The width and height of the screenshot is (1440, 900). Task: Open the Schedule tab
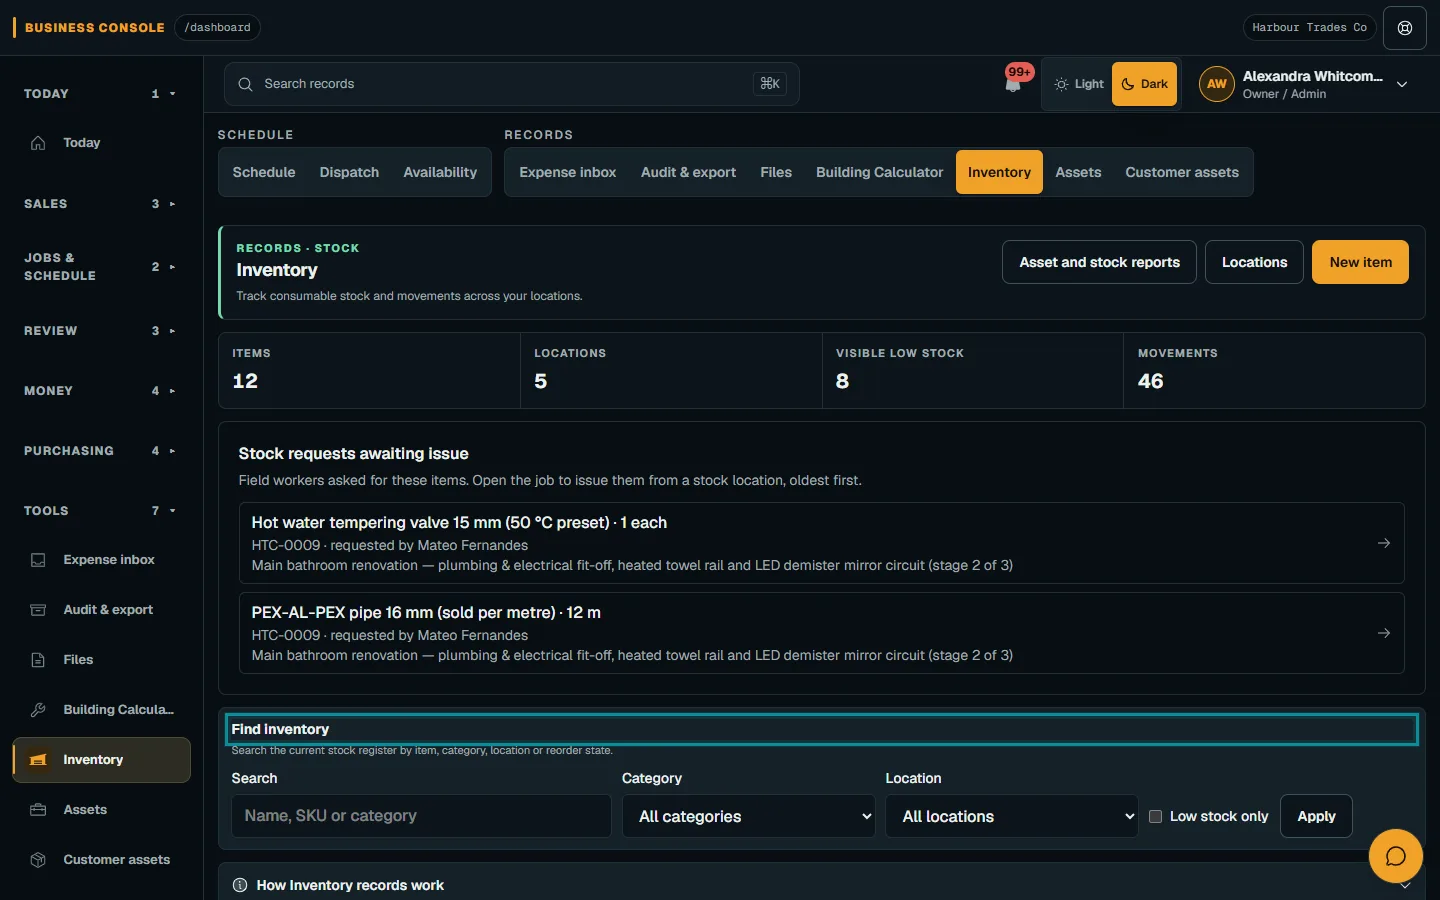(264, 172)
